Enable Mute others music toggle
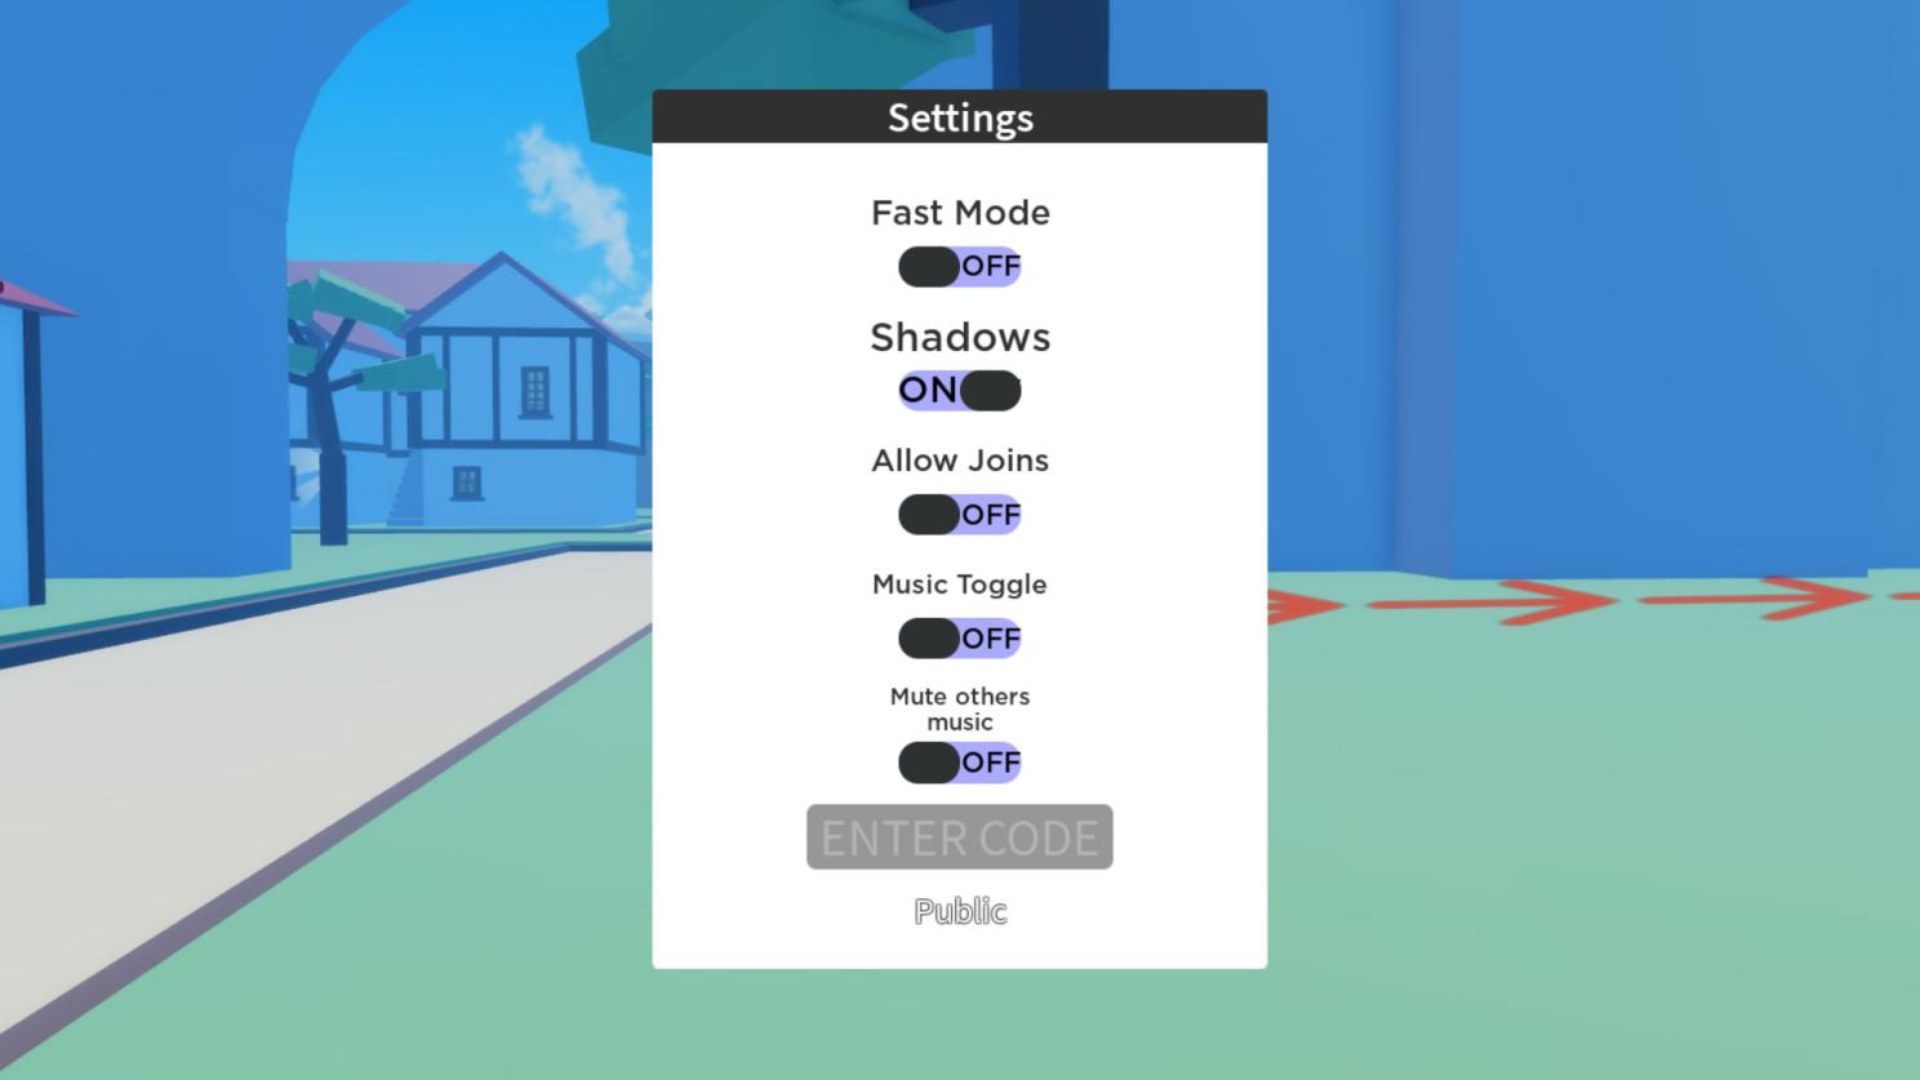The height and width of the screenshot is (1080, 1920). [x=959, y=761]
